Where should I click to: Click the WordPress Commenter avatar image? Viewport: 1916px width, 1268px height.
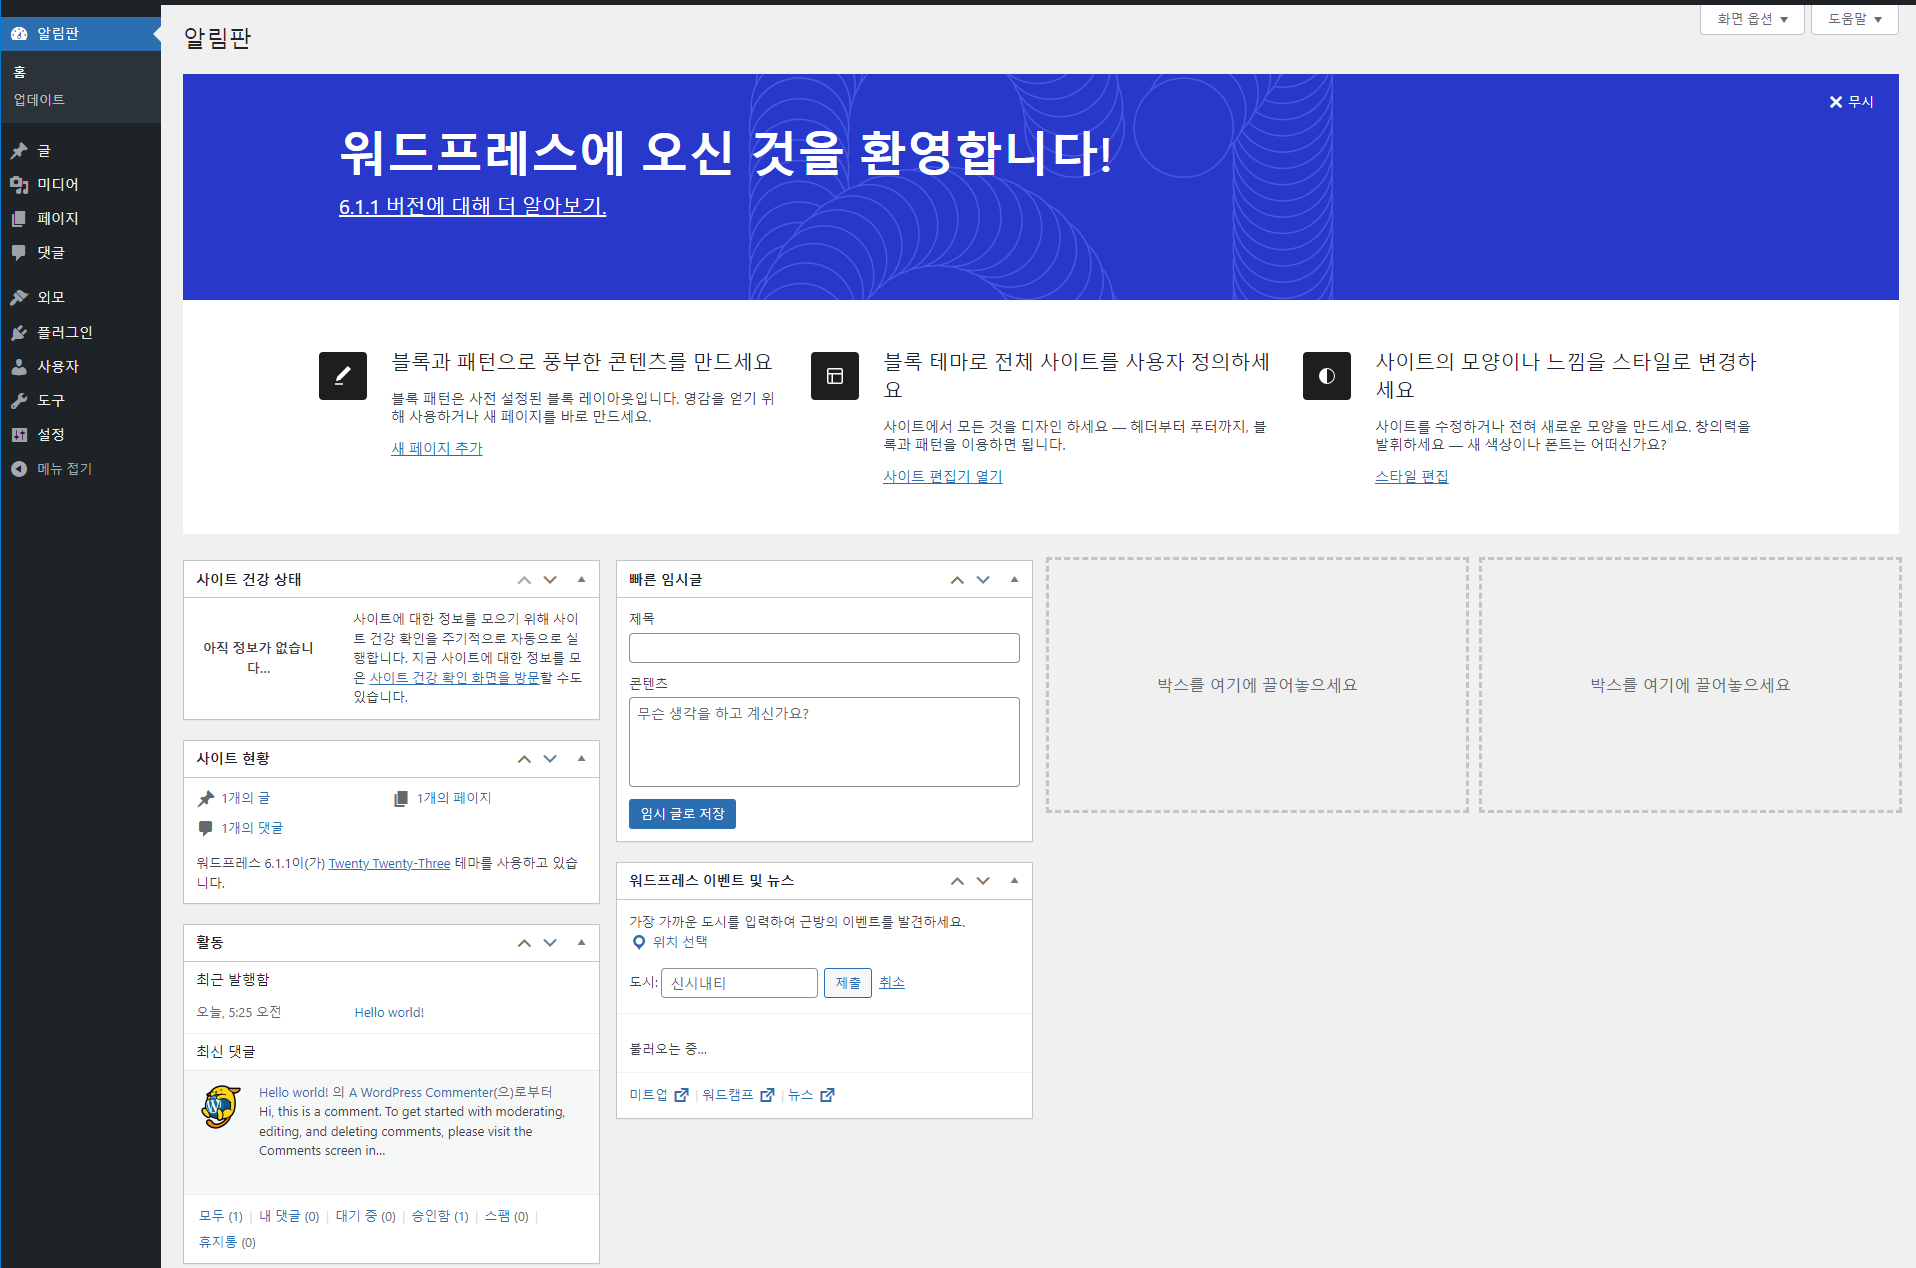(x=220, y=1107)
